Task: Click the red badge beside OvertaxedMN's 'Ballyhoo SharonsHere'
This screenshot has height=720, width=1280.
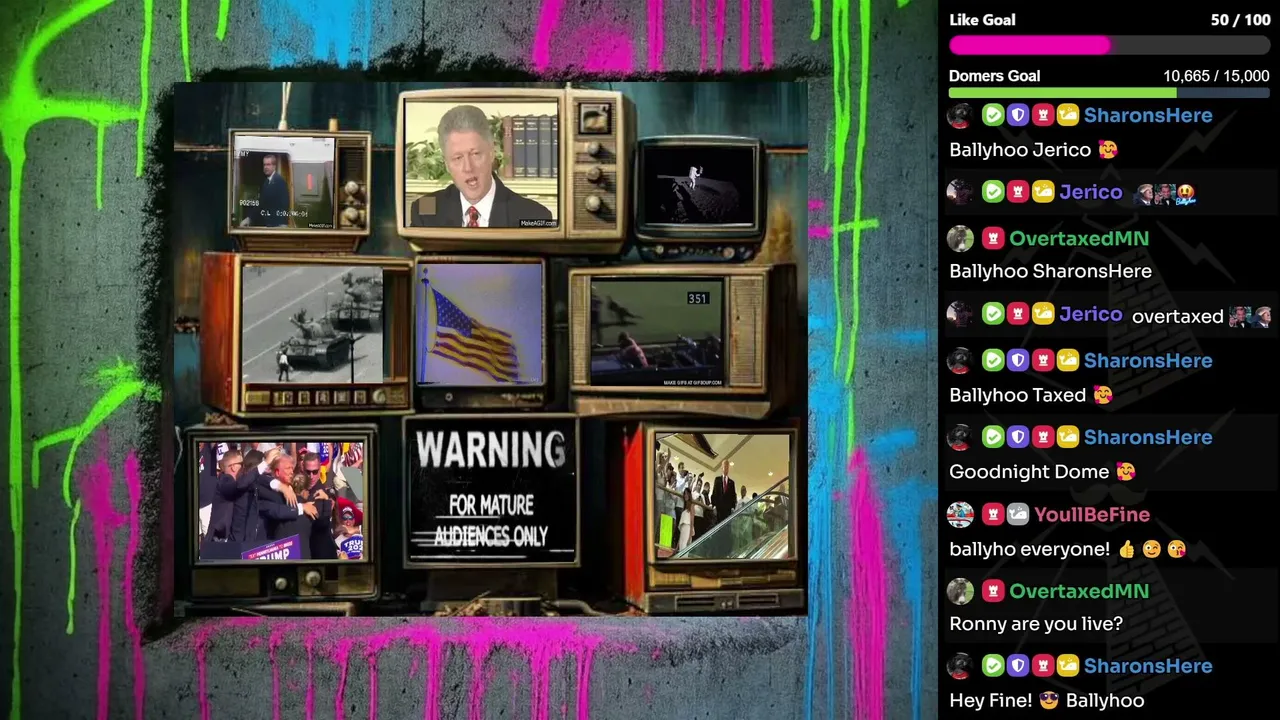Action: [992, 238]
